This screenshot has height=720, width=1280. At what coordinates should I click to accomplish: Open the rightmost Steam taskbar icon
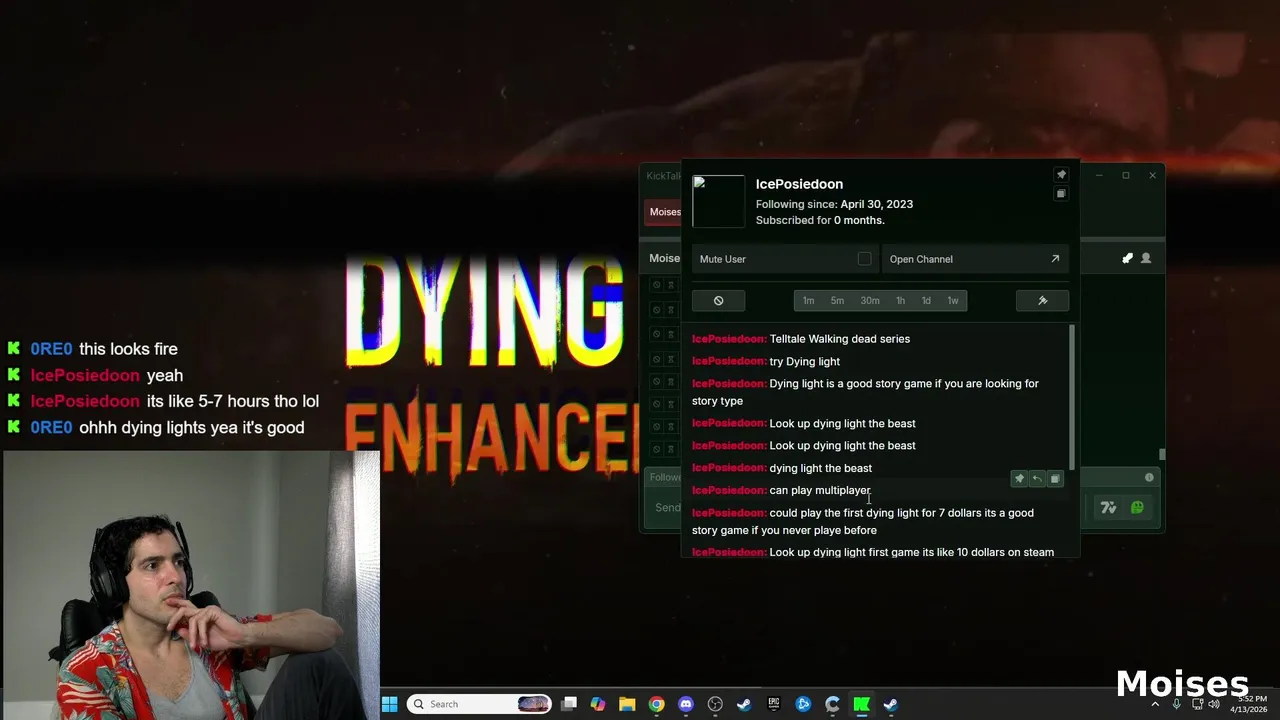pos(890,704)
